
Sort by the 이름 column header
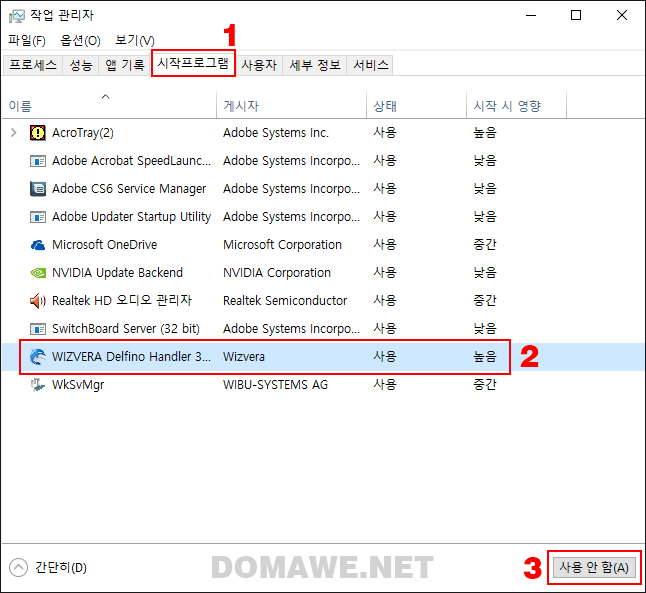coord(109,106)
